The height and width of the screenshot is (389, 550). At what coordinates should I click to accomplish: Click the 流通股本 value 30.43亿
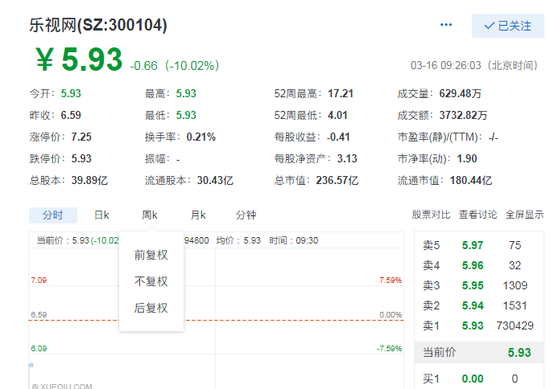(215, 181)
